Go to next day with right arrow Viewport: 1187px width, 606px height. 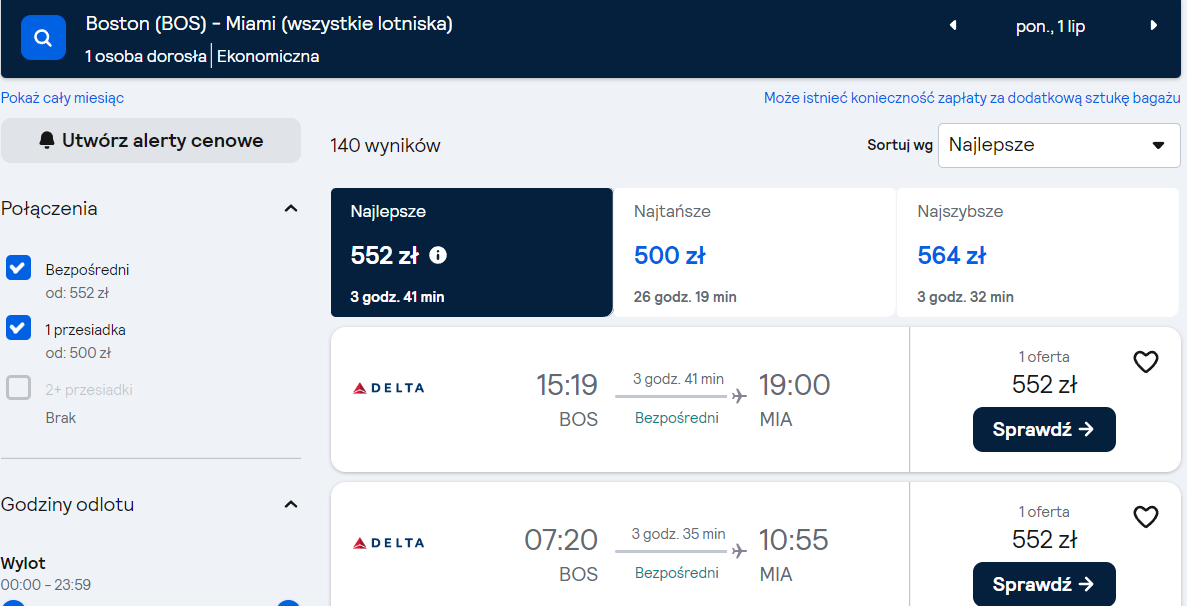pos(1154,26)
